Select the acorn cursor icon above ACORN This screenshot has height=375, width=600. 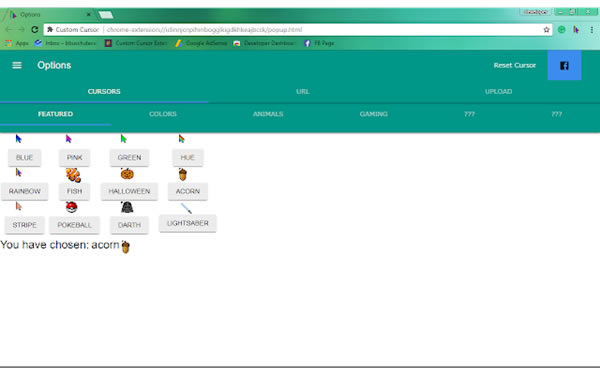(x=183, y=174)
